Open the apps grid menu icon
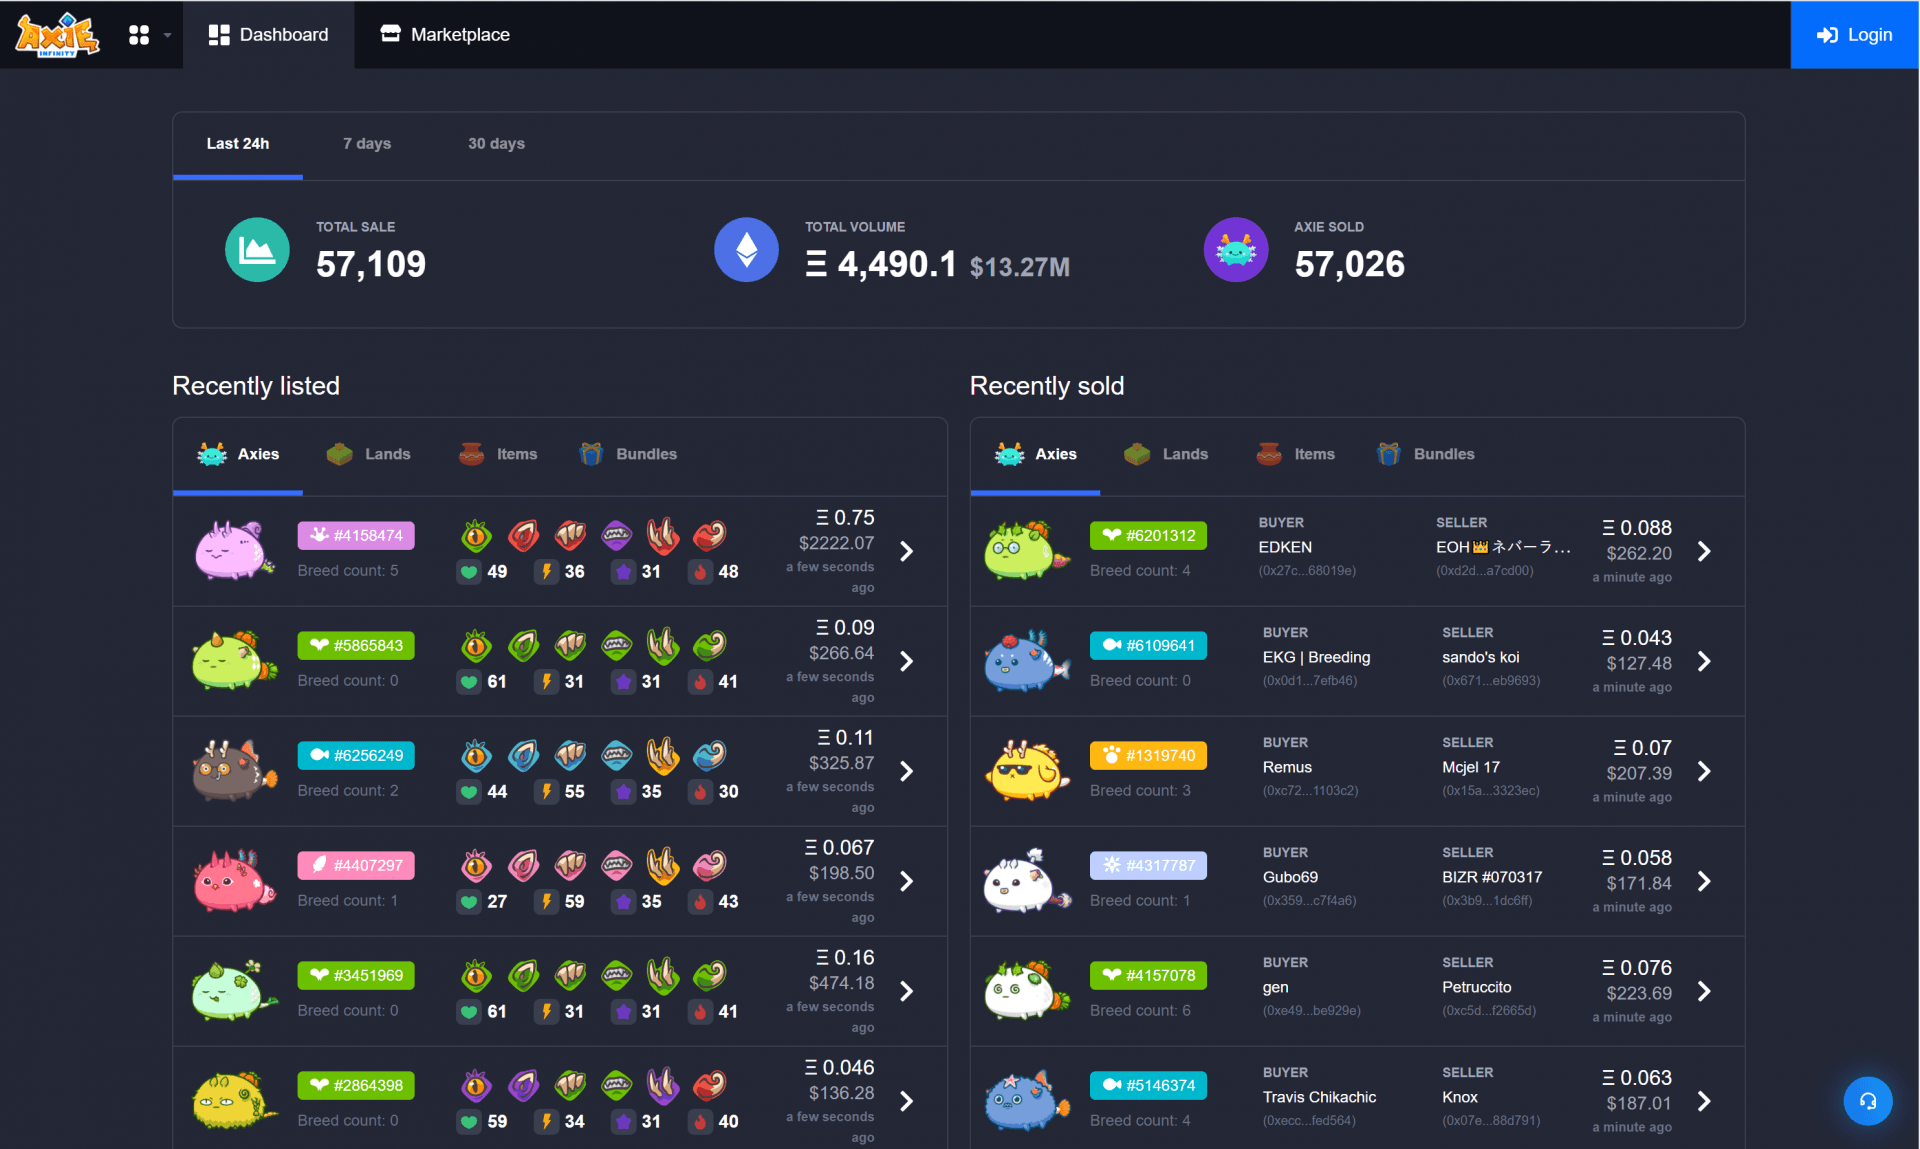This screenshot has height=1149, width=1920. 139,35
